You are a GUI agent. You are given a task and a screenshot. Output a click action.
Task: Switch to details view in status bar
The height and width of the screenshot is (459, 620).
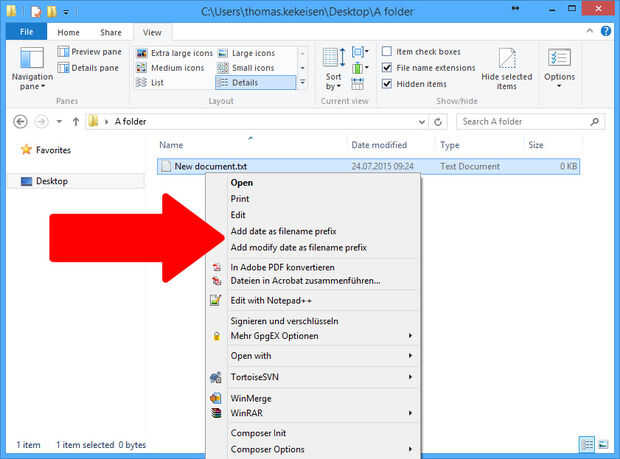pos(586,445)
